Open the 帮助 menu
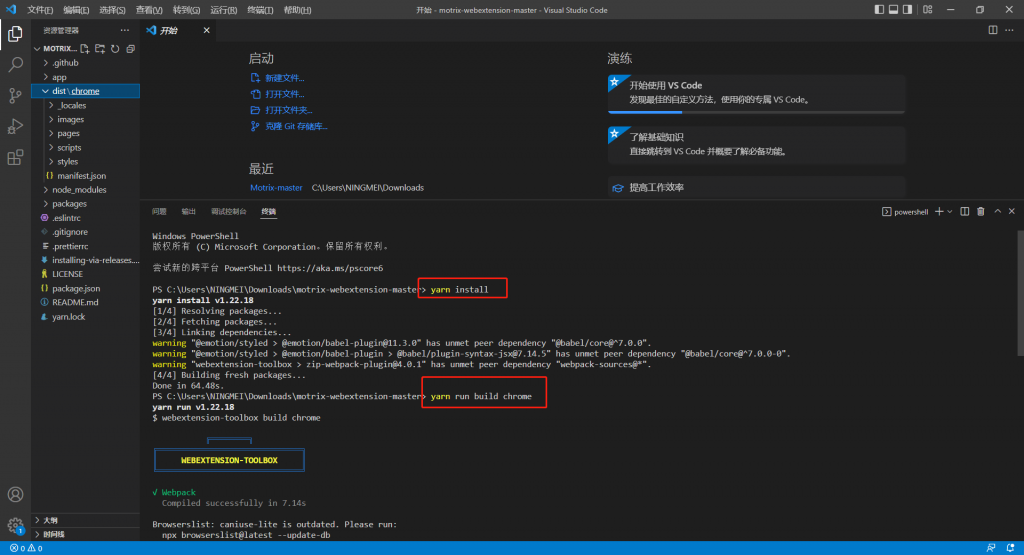This screenshot has height=555, width=1024. [297, 10]
